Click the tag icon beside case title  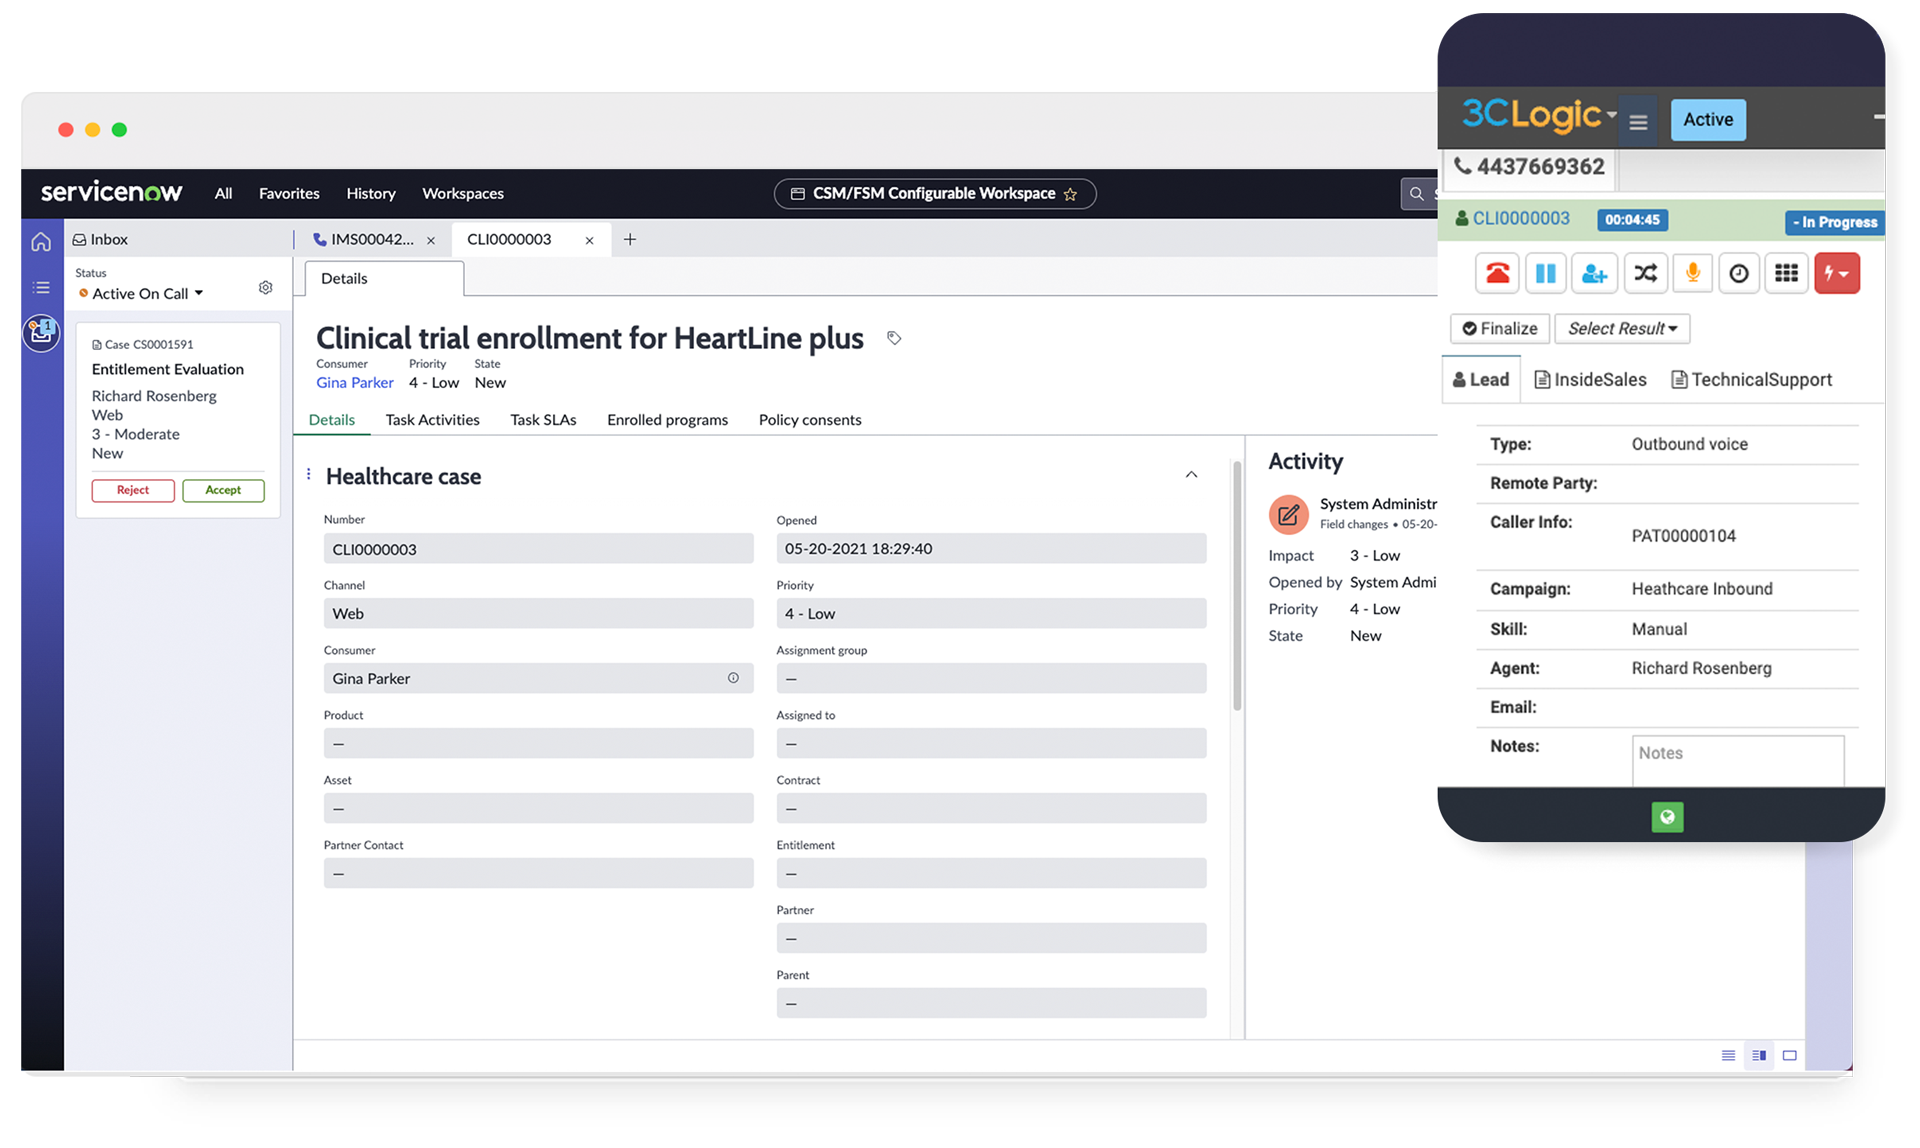click(894, 338)
